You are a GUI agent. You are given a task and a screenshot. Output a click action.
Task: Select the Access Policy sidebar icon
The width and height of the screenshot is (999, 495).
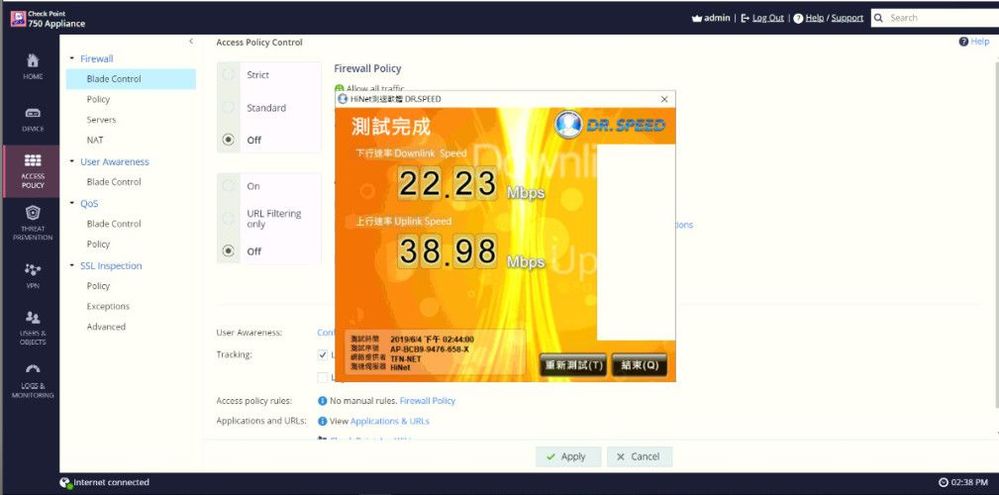click(x=32, y=160)
